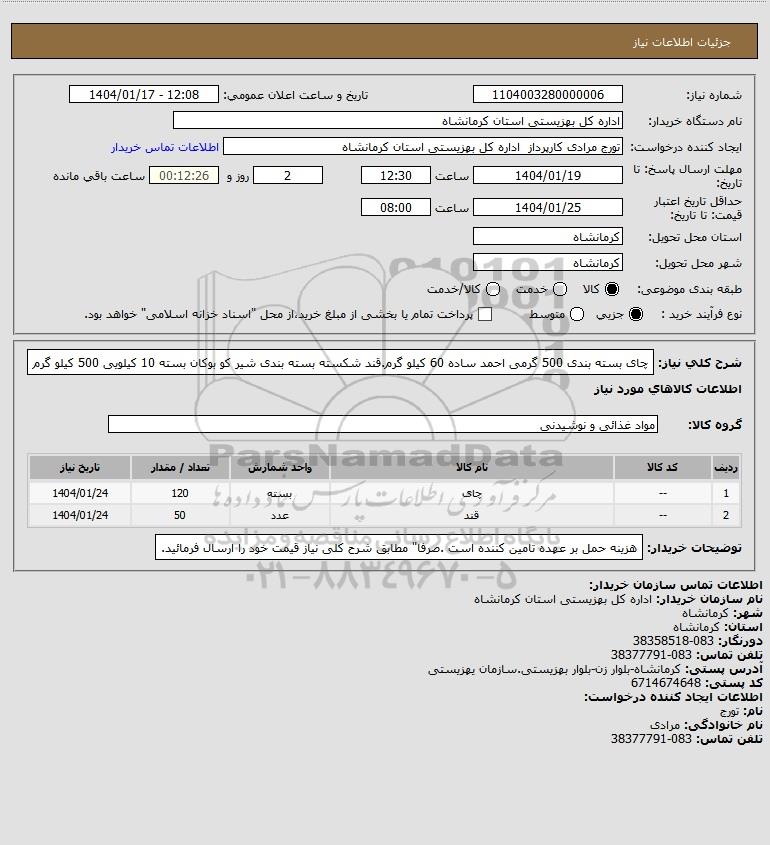This screenshot has height=845, width=770.
Task: Click the شرح کلی نیاز description field
Action: pyautogui.click(x=340, y=363)
